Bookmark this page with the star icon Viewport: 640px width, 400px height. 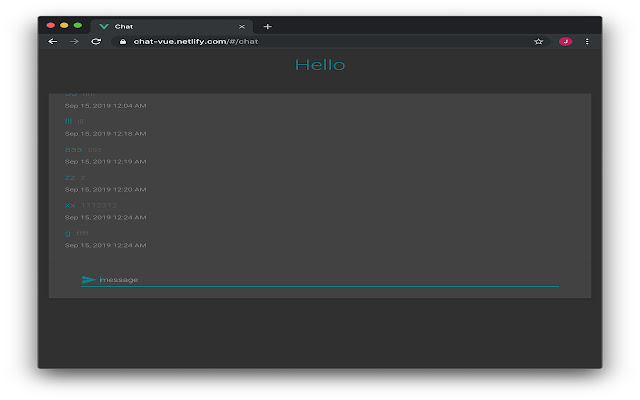click(x=538, y=42)
